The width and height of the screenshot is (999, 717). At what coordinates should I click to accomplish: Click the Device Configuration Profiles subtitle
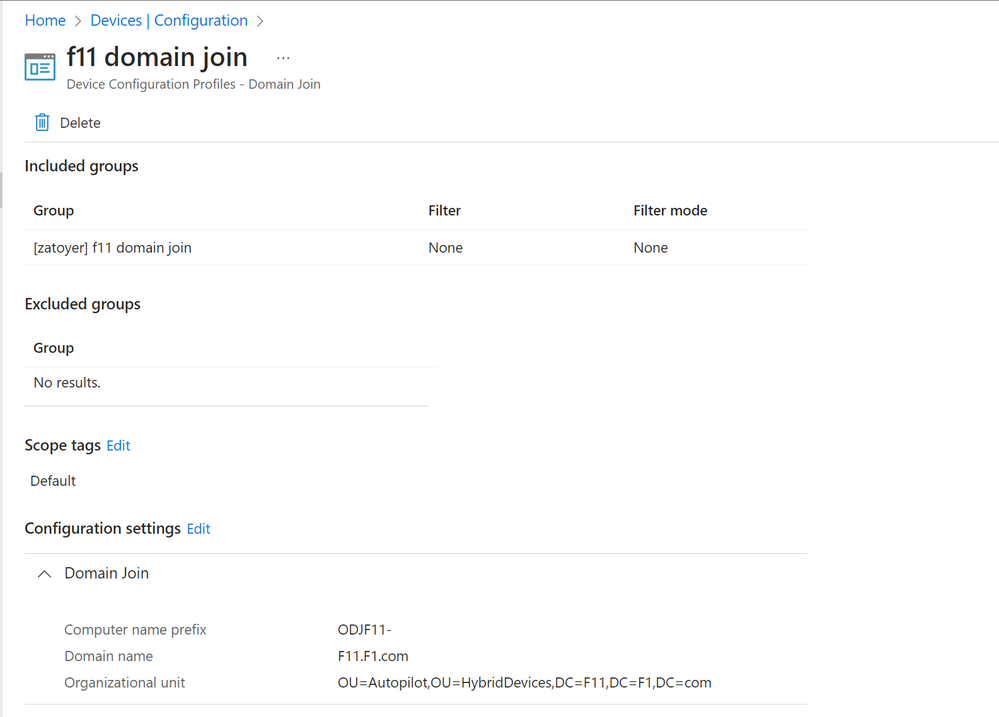tap(194, 84)
